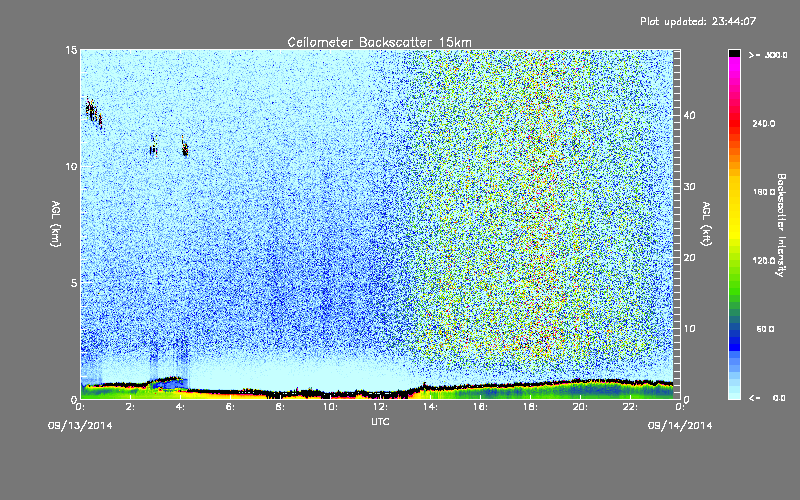The width and height of the screenshot is (800, 500).
Task: Click the start date label 09/13/2014
Action: (80, 426)
